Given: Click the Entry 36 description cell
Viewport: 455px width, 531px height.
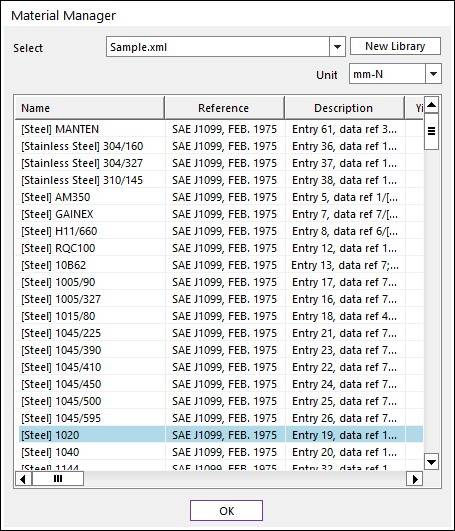Looking at the screenshot, I should pyautogui.click(x=344, y=146).
